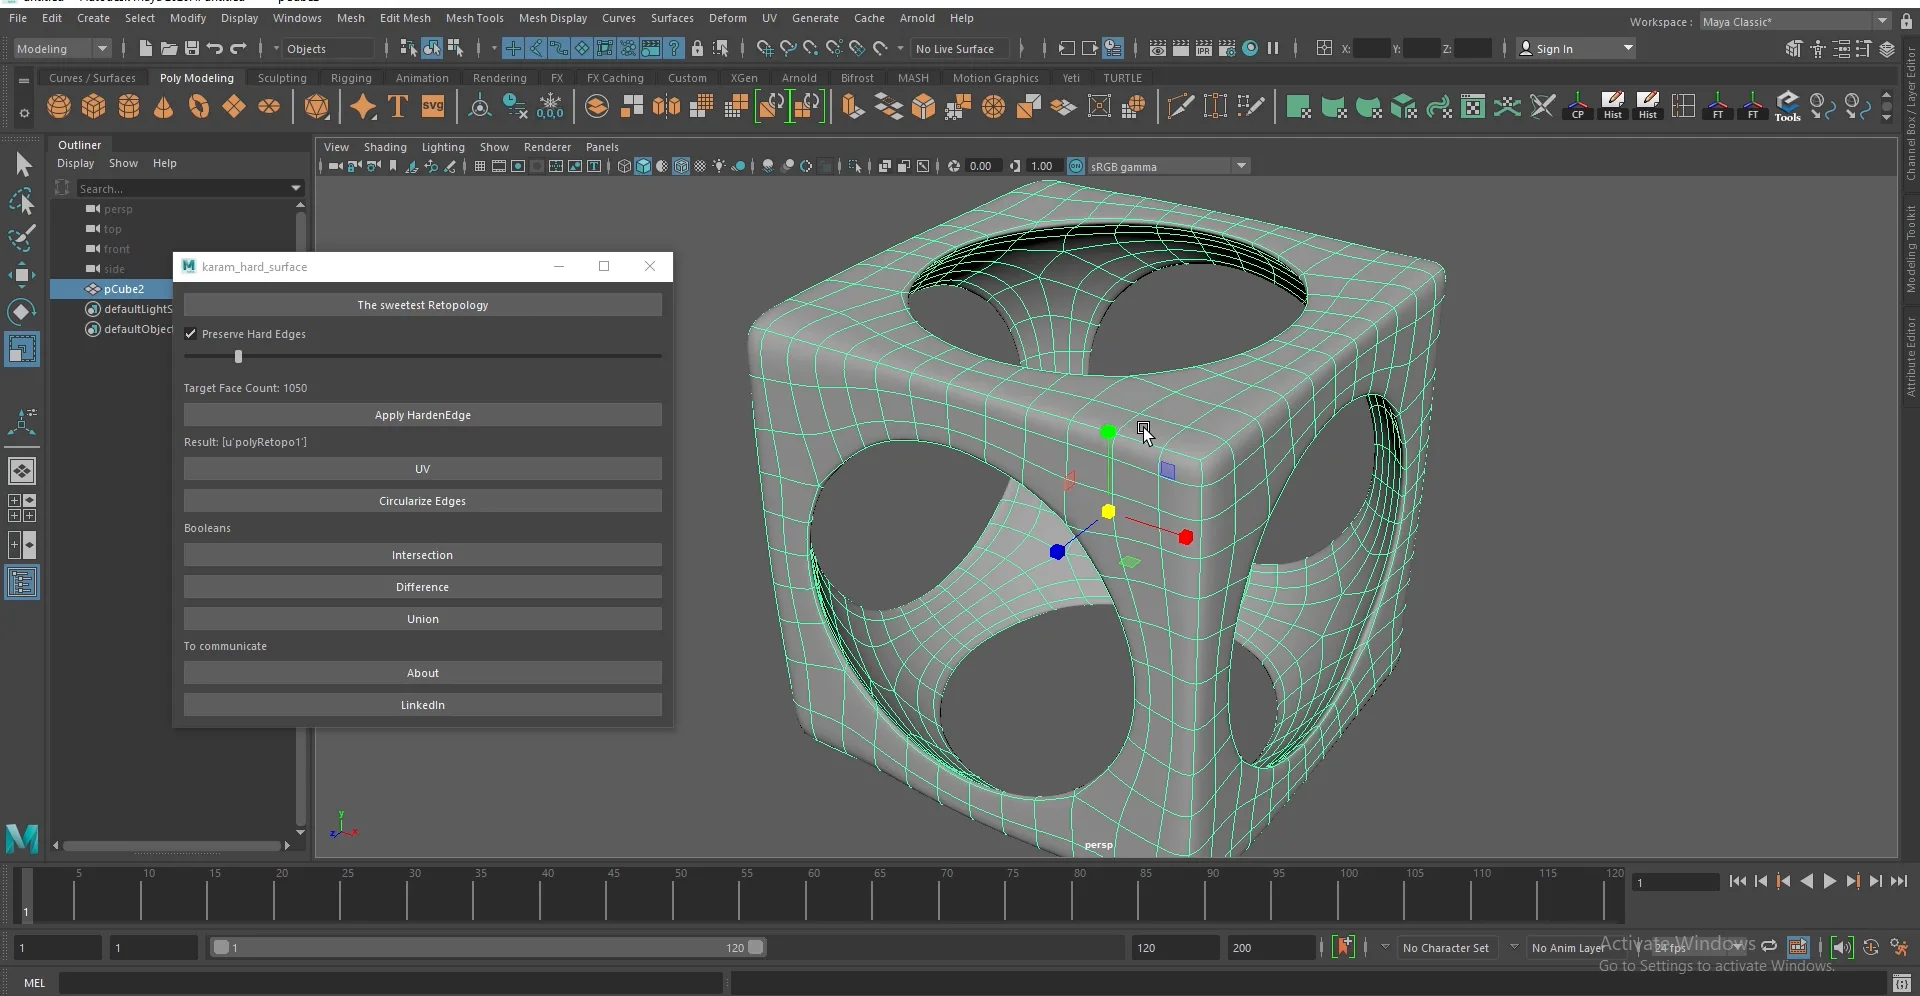Click the Apply HardenEdge button
The width and height of the screenshot is (1920, 996).
422,414
